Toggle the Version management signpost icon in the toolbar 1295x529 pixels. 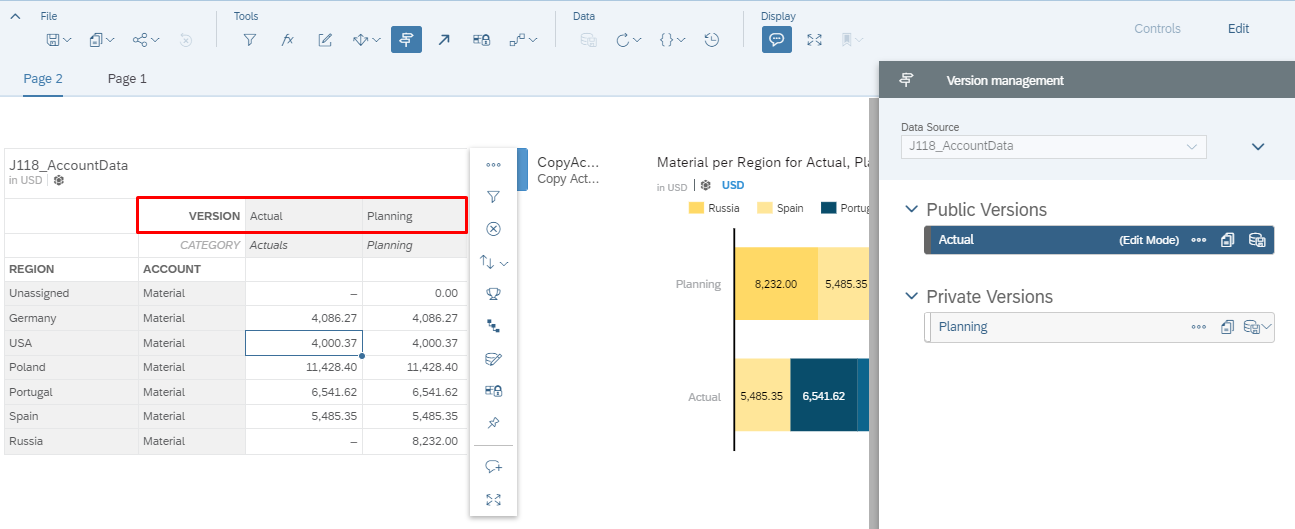tap(406, 40)
